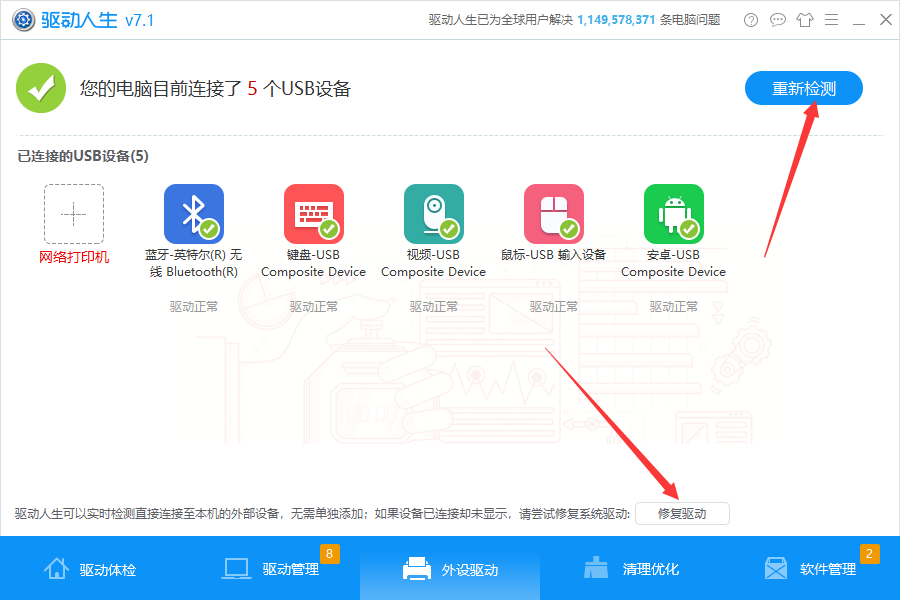Screen dimensions: 900x600
Task: Click the red 网络打印机 label
Action: [x=74, y=257]
